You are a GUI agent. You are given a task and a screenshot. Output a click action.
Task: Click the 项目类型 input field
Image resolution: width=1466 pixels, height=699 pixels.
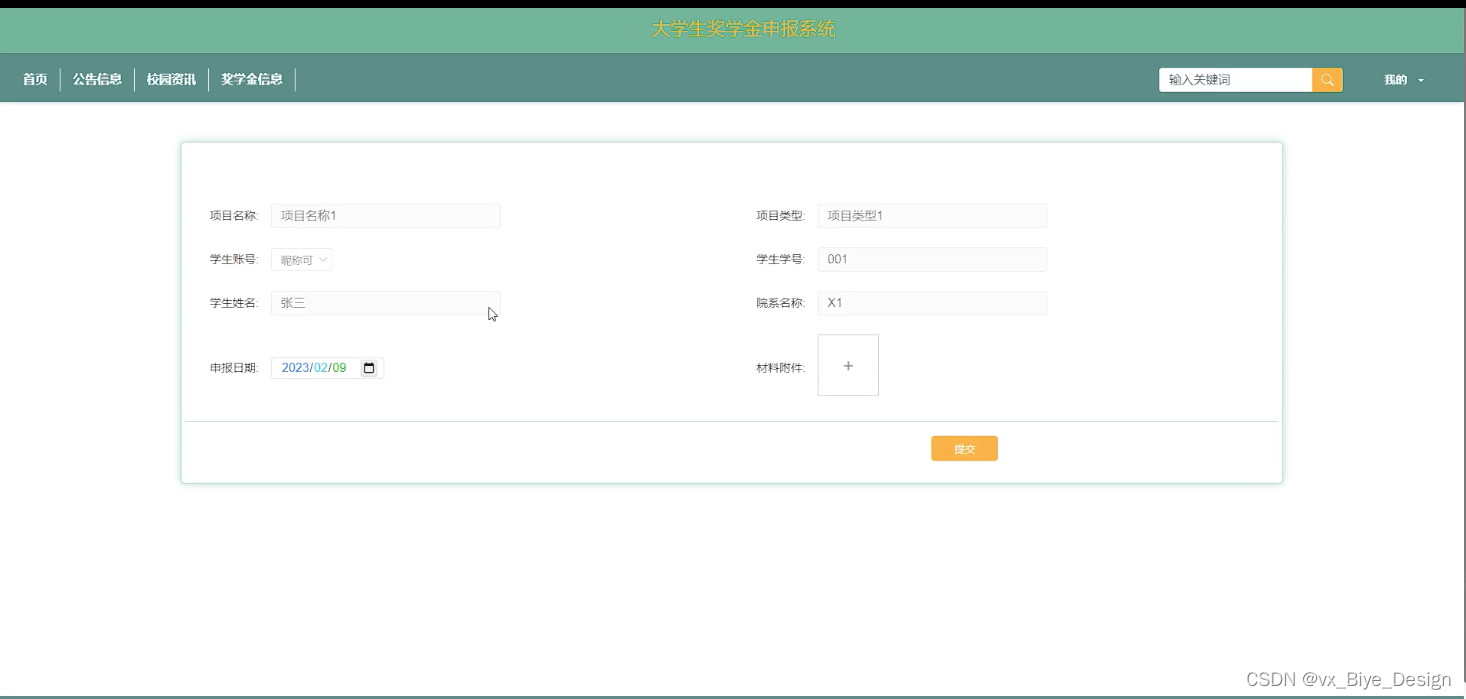point(932,216)
